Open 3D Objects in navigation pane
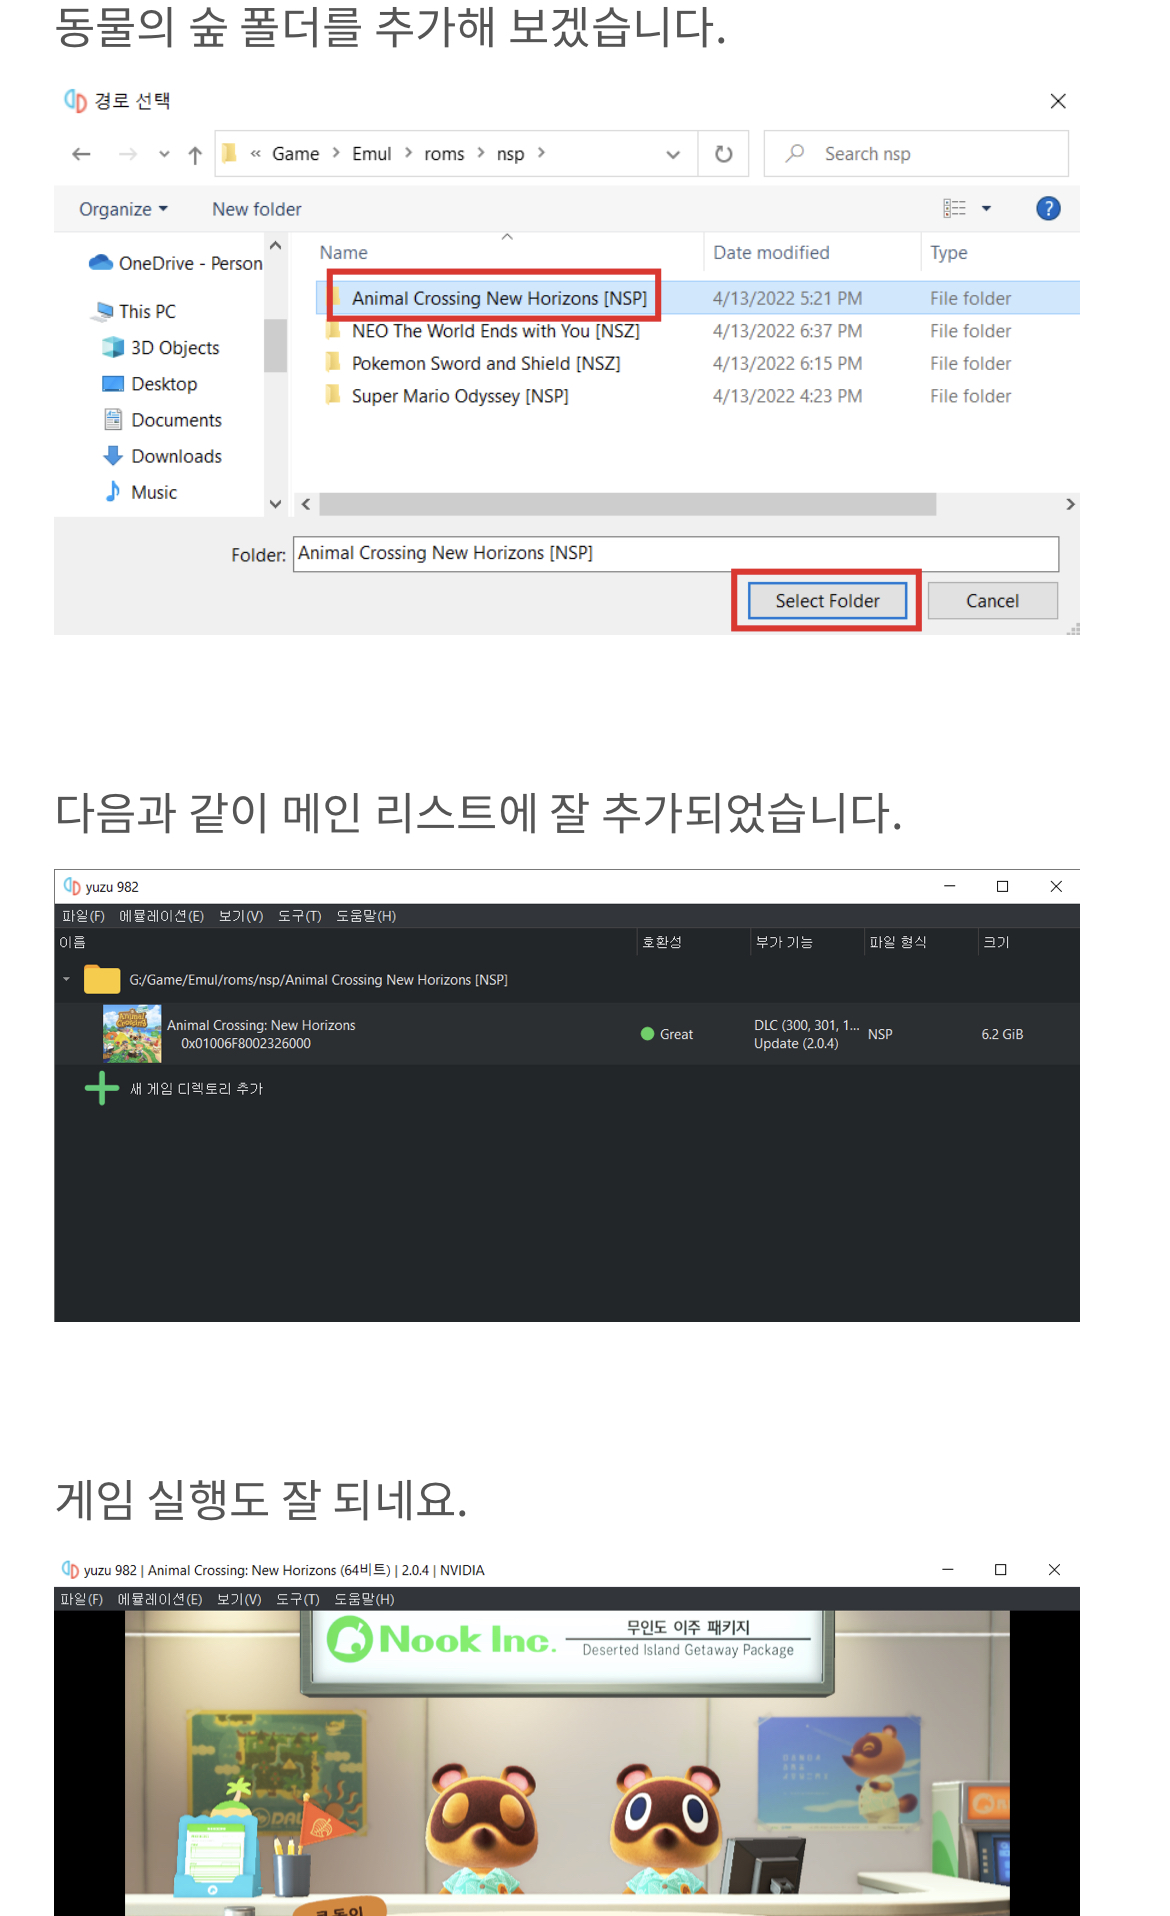 (x=161, y=347)
